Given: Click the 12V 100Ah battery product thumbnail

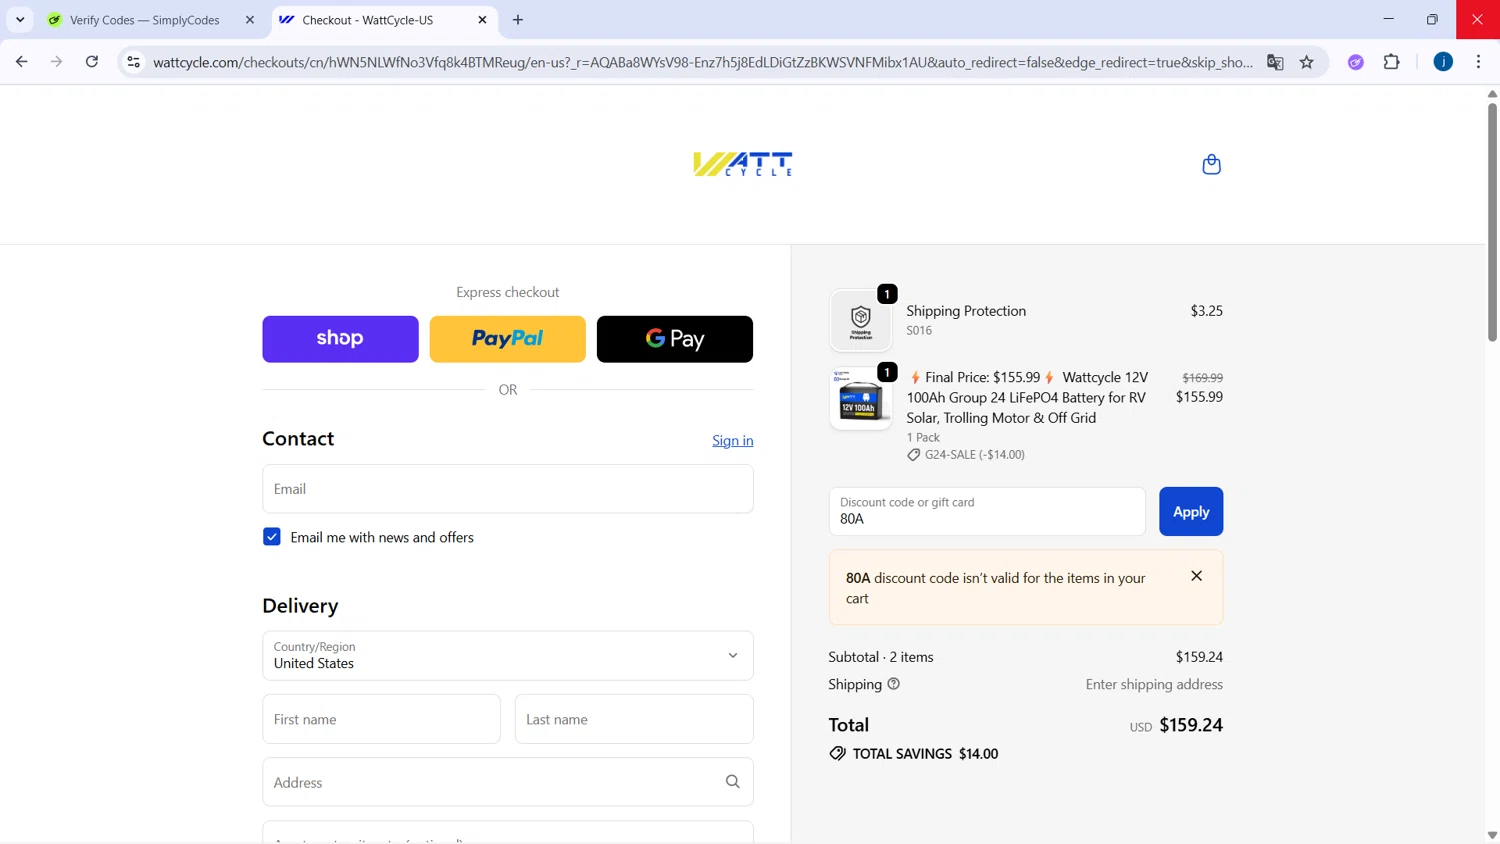Looking at the screenshot, I should click(x=861, y=398).
